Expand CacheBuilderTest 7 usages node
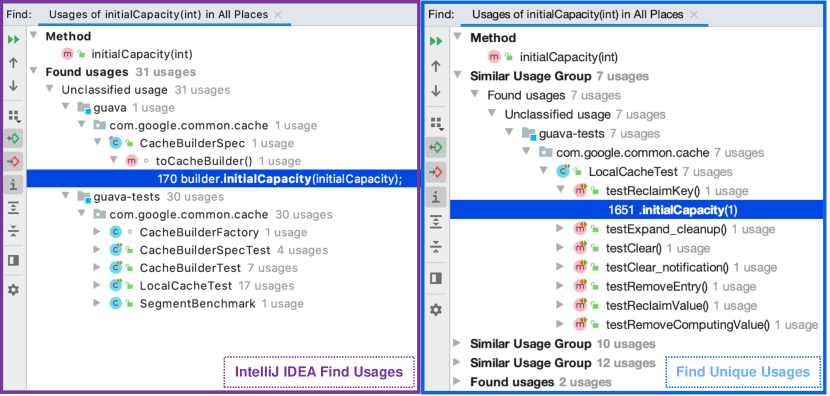 point(97,268)
